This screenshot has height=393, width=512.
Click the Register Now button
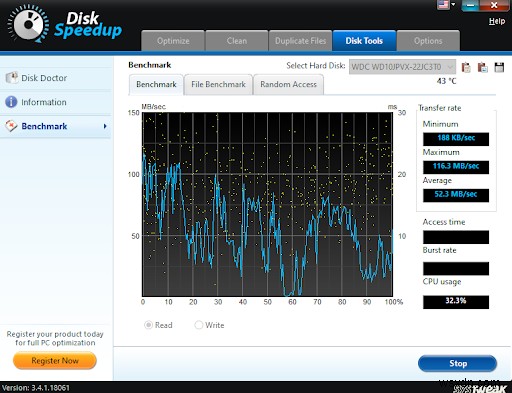click(x=55, y=361)
